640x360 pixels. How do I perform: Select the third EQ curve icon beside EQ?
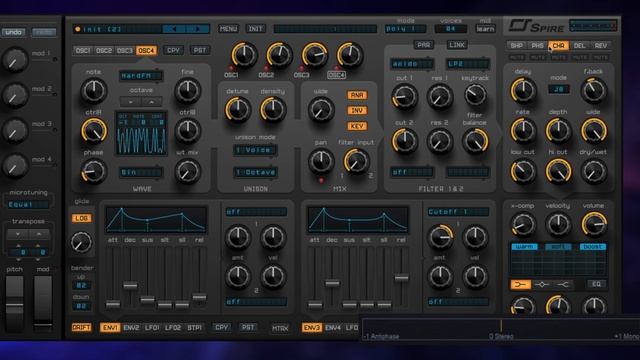tap(563, 284)
